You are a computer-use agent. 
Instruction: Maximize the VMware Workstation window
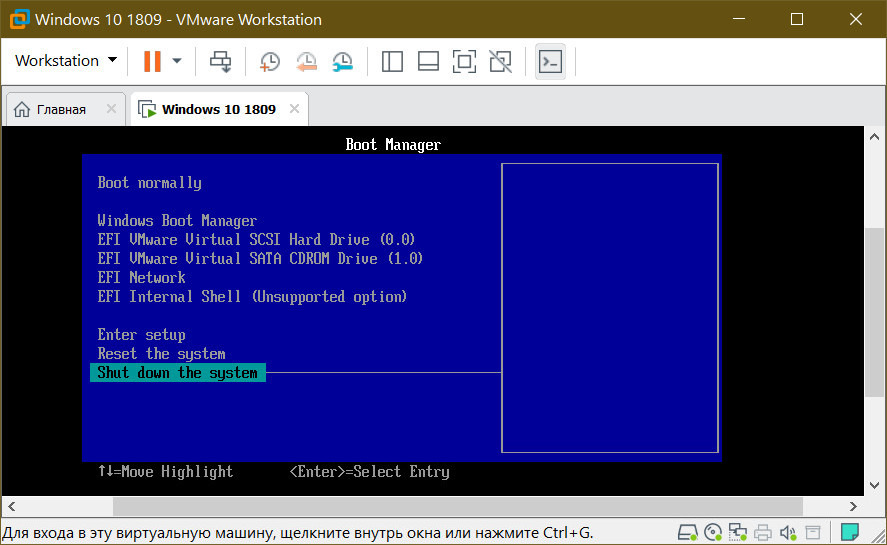click(x=797, y=19)
